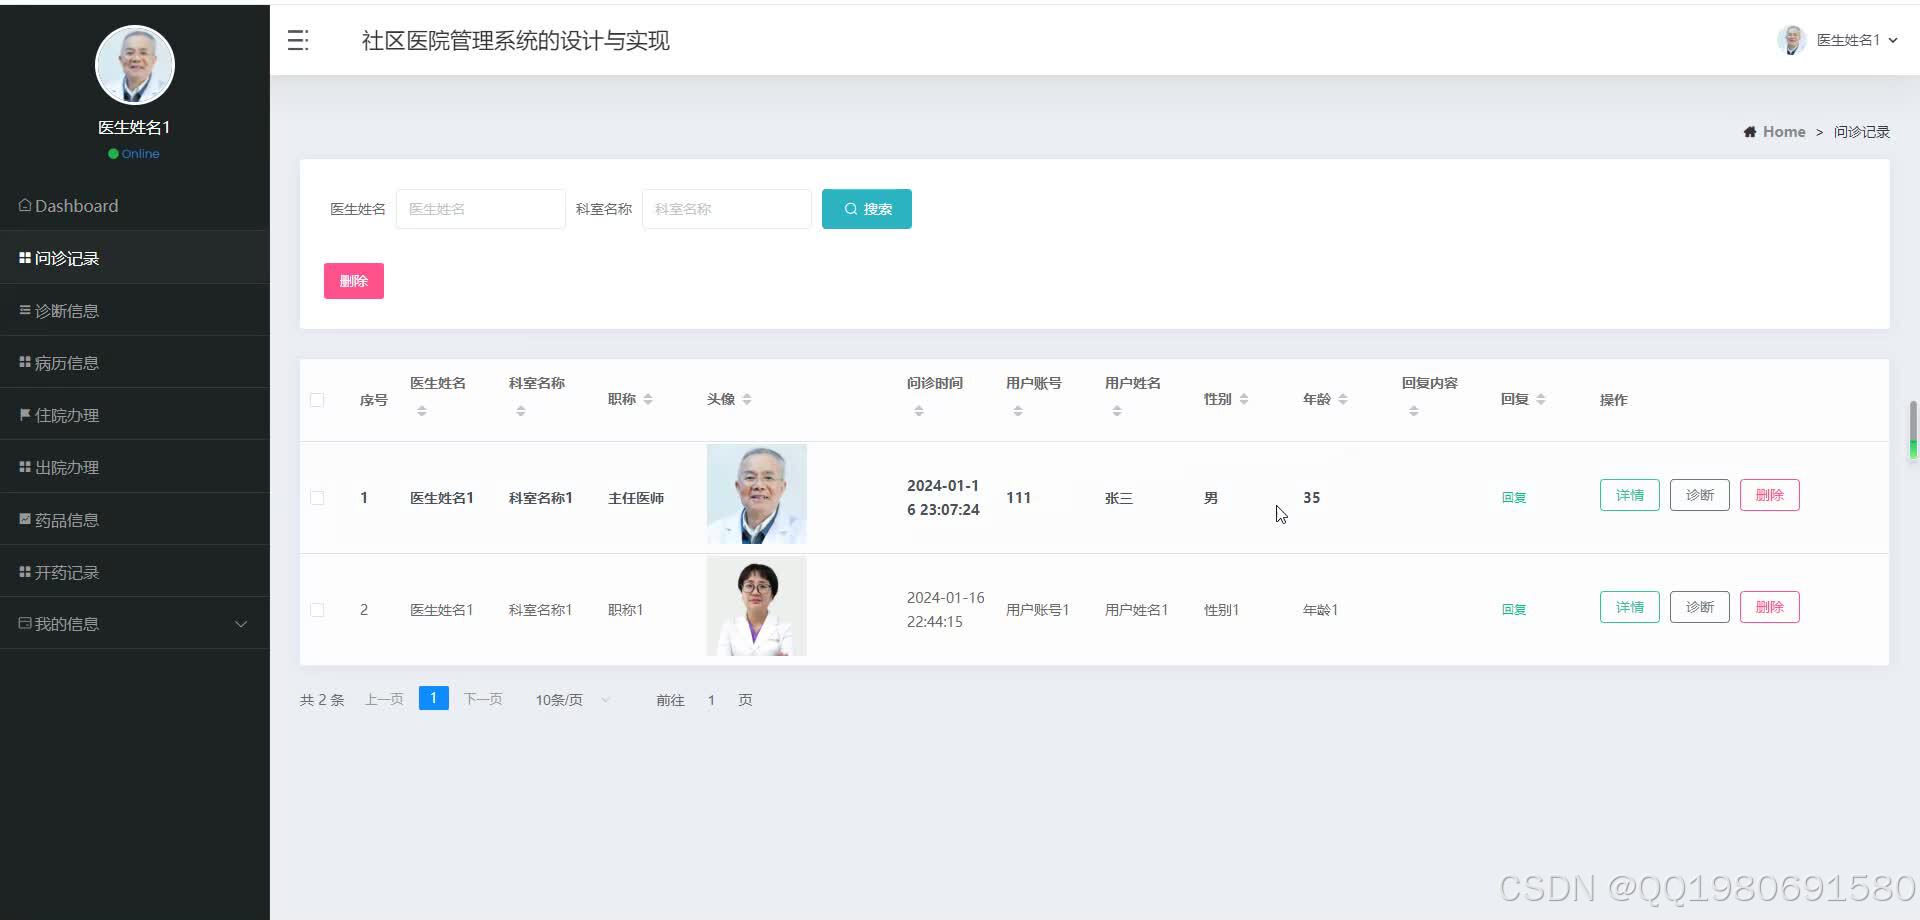Click the 搜索 search button
1920x920 pixels.
(866, 209)
